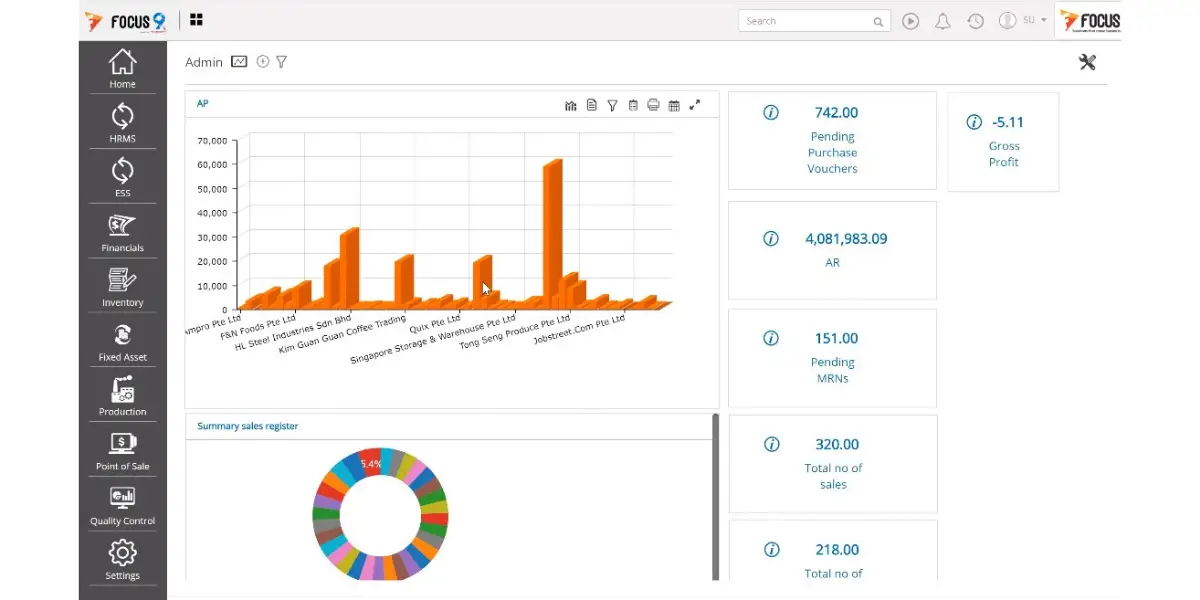The height and width of the screenshot is (600, 1200).
Task: Click the -5.11 Gross Profit value
Action: [1008, 122]
